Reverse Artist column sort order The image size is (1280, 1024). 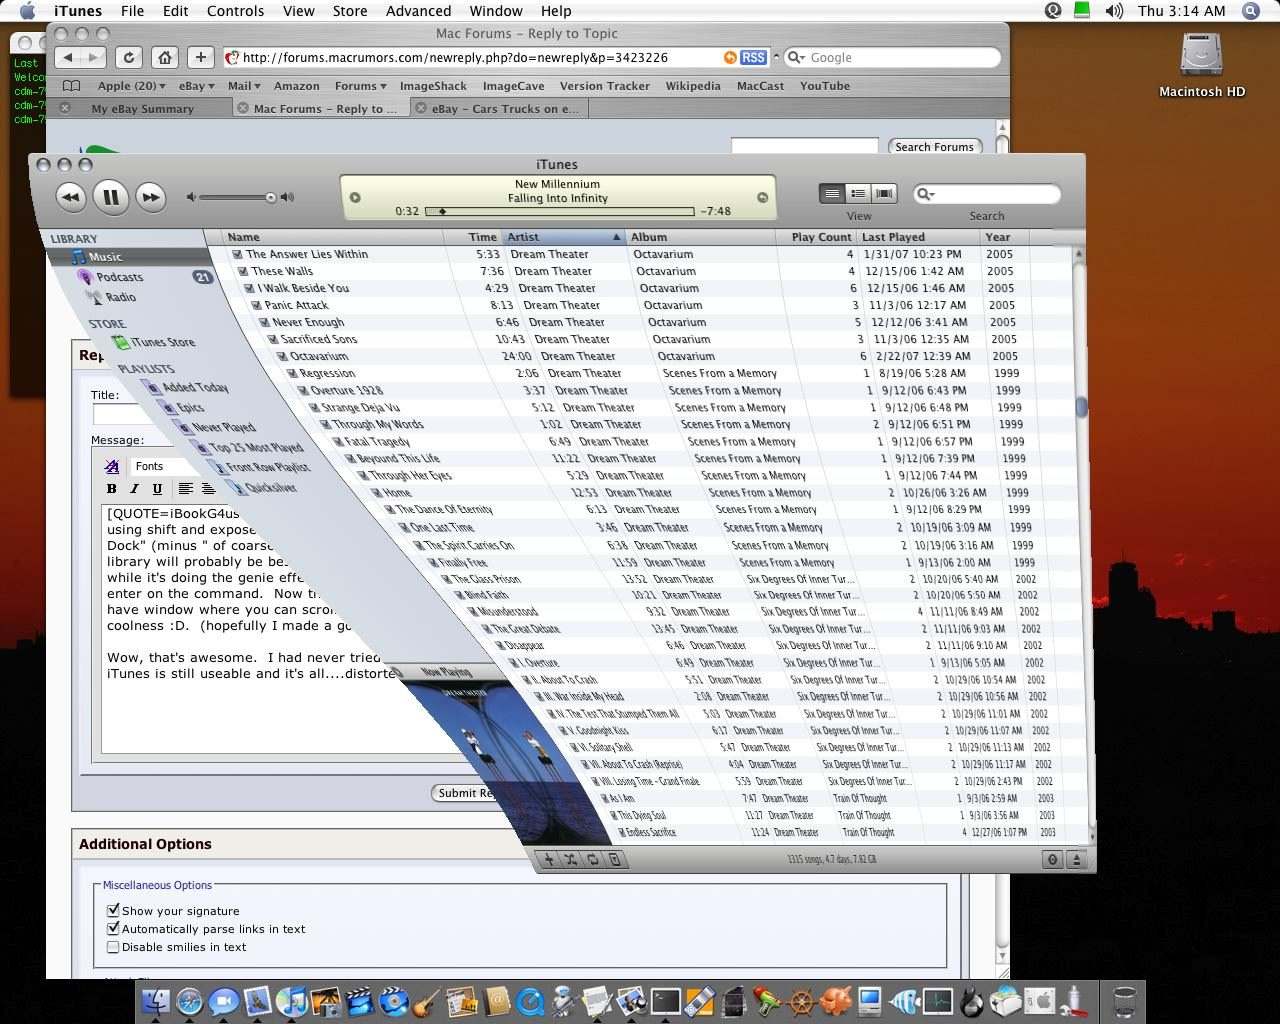point(564,237)
